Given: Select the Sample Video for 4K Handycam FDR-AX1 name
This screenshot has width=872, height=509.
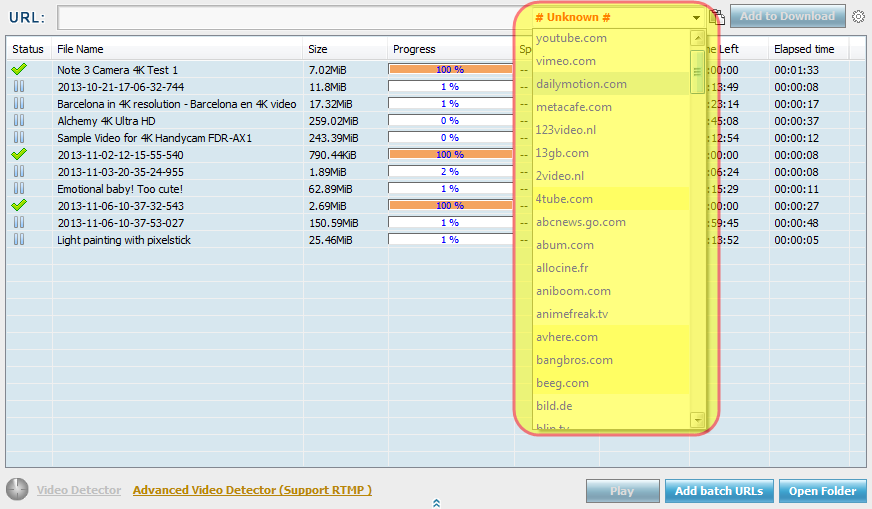Looking at the screenshot, I should point(155,138).
